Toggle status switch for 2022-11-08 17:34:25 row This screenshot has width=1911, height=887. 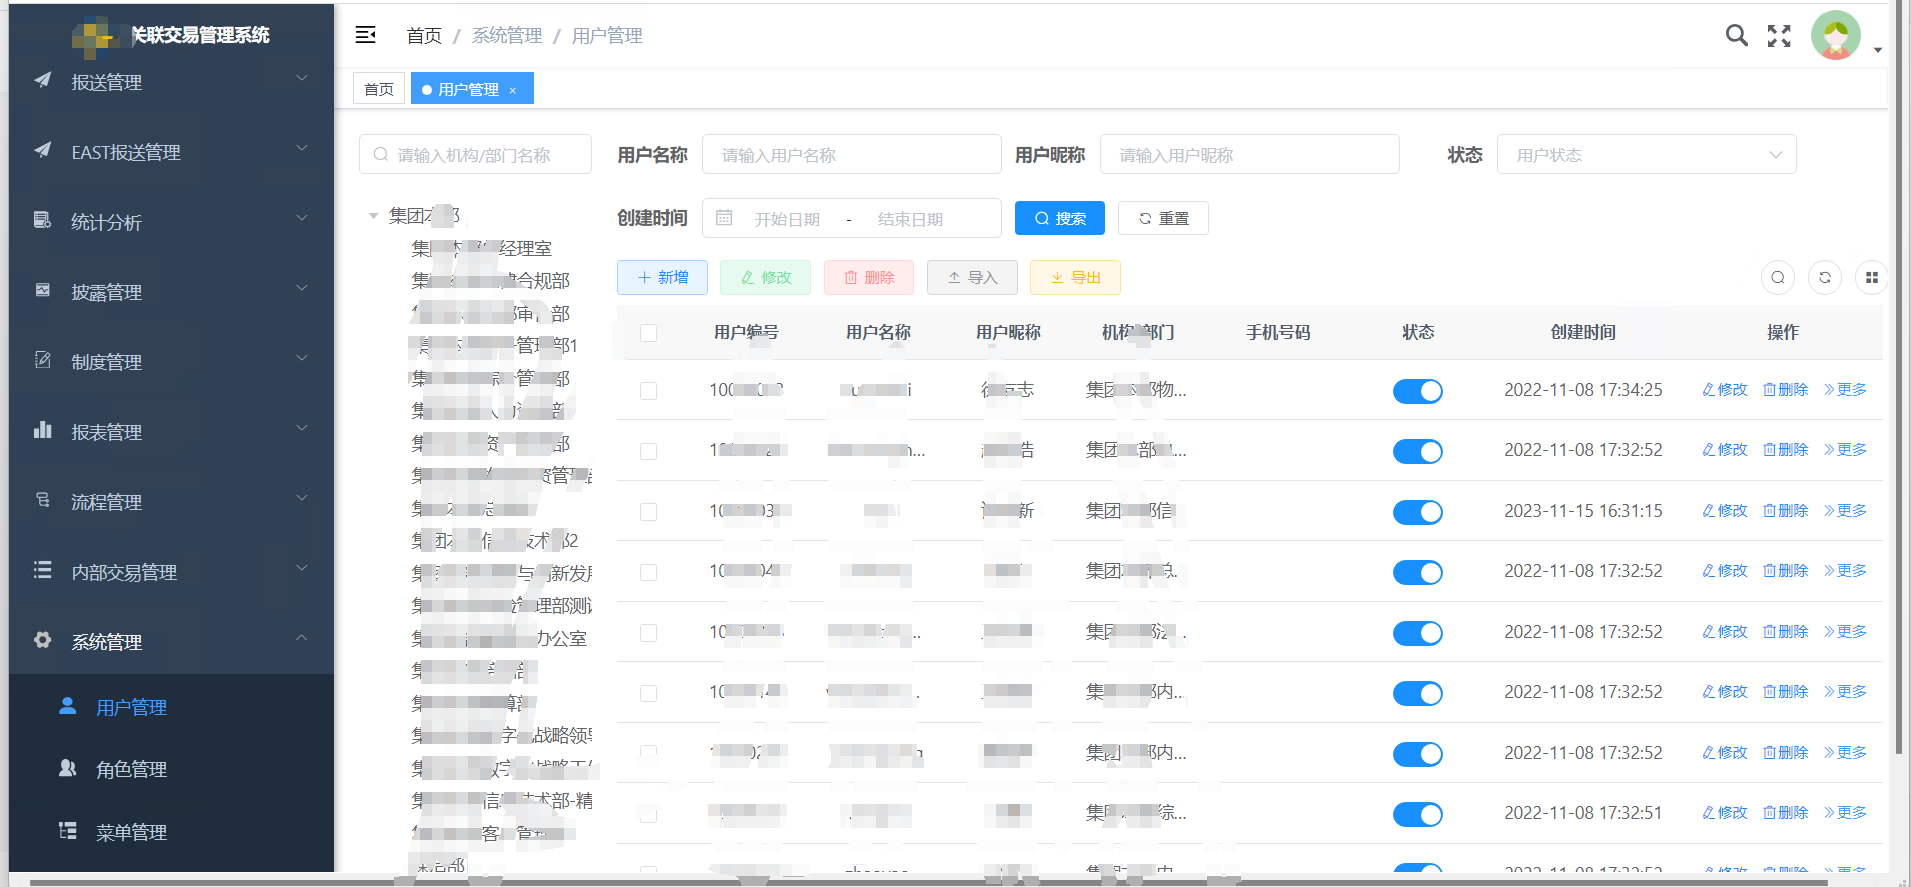tap(1418, 391)
